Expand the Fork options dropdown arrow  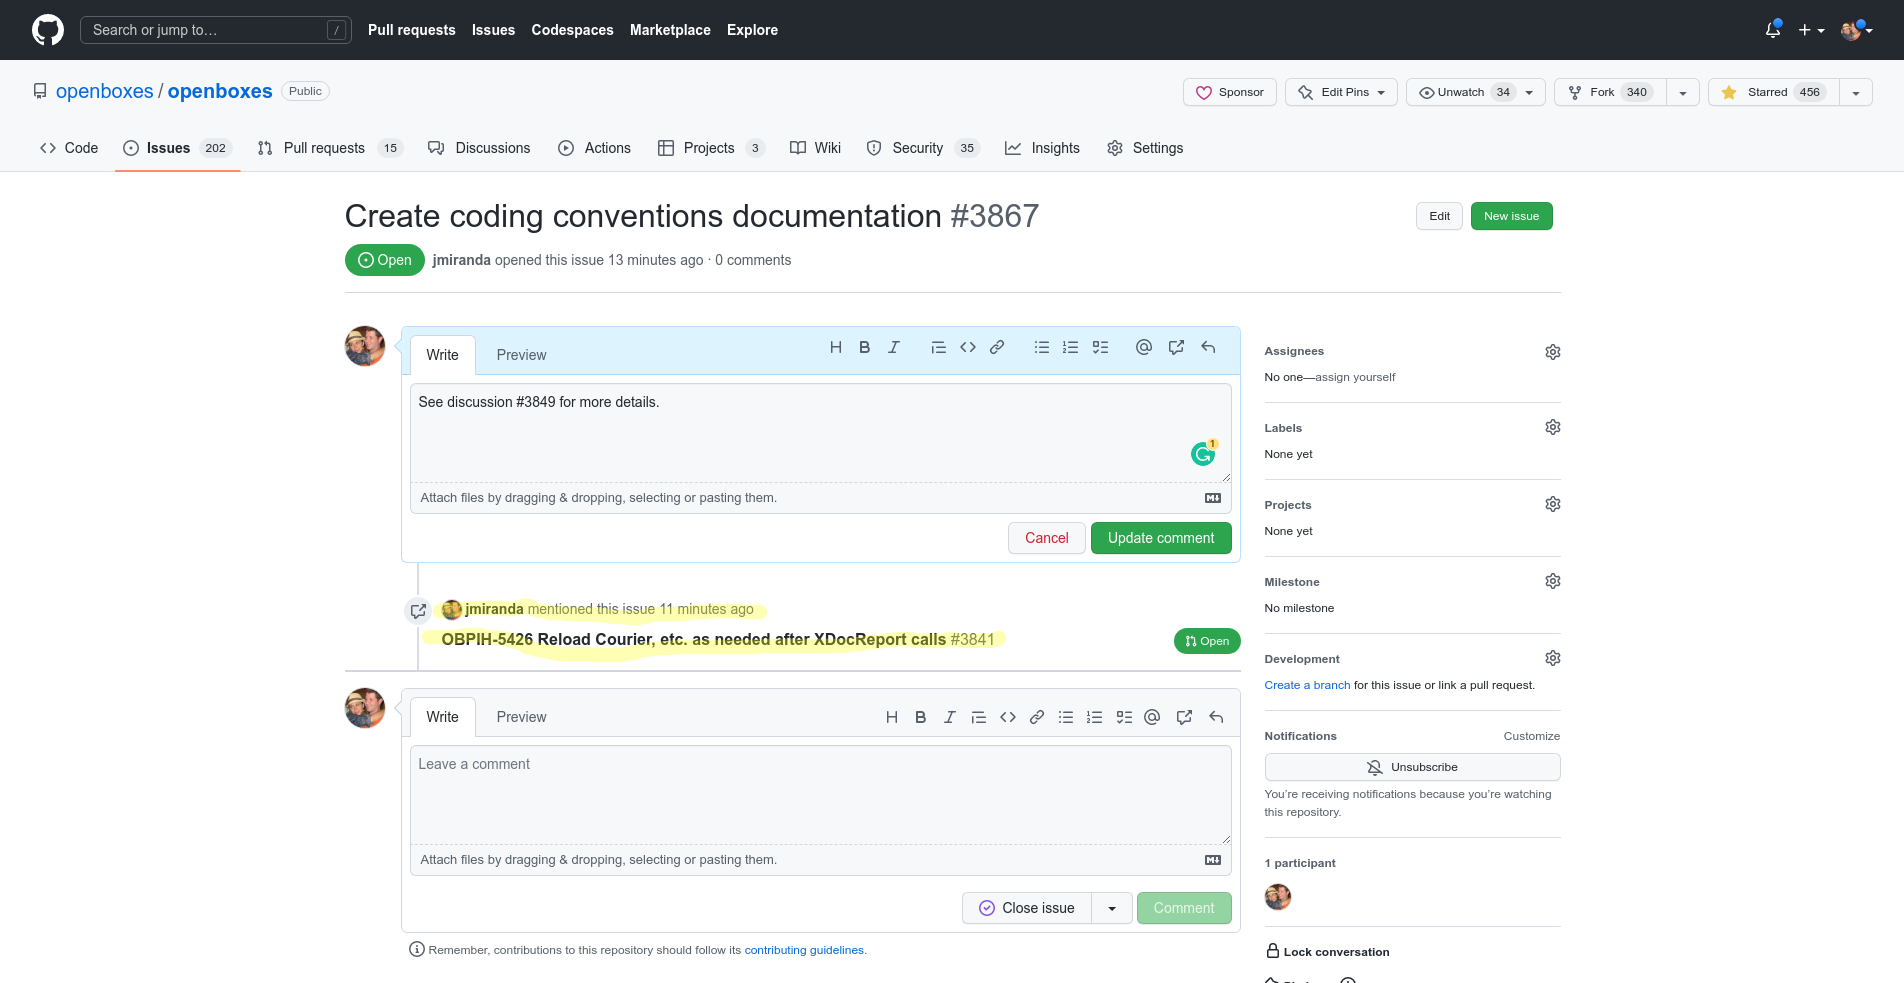point(1683,92)
